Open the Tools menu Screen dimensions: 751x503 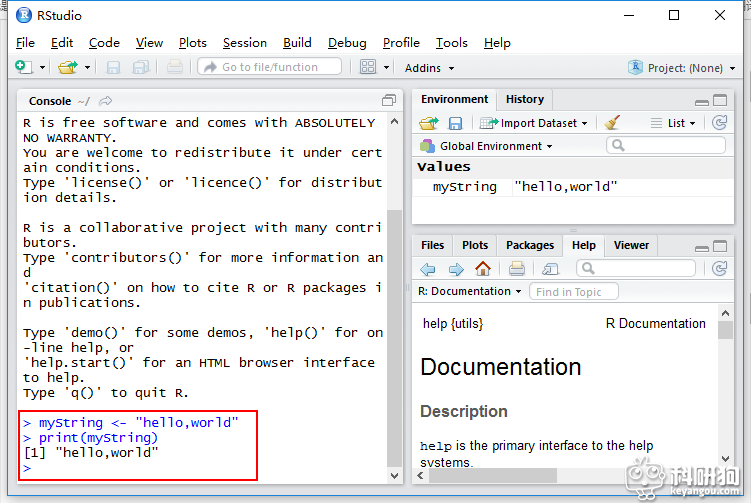(451, 43)
